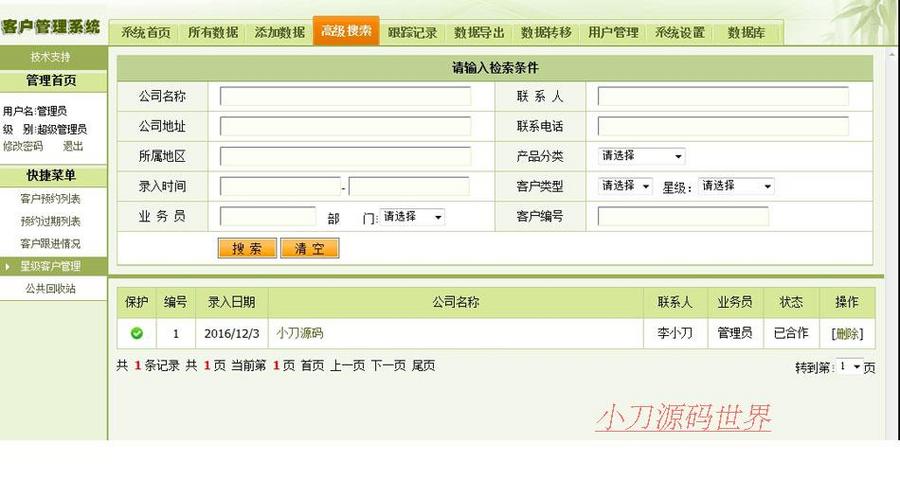Open 客户预约列表 in quick menu
900x480 pixels.
[51, 199]
